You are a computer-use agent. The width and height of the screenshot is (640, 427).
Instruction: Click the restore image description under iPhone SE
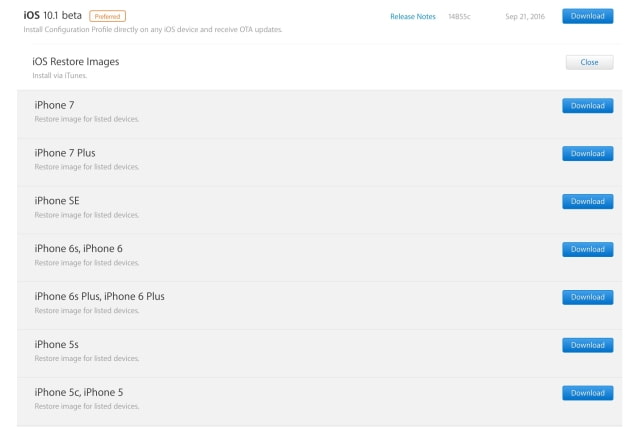click(x=87, y=215)
